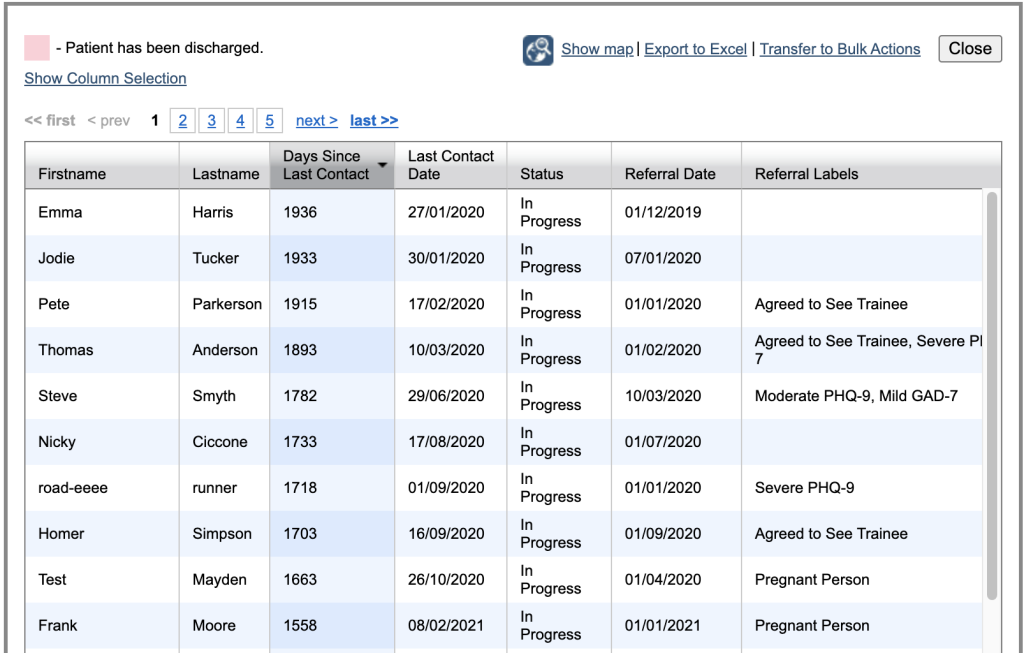Click the pink discharged patient color swatch

tap(37, 48)
